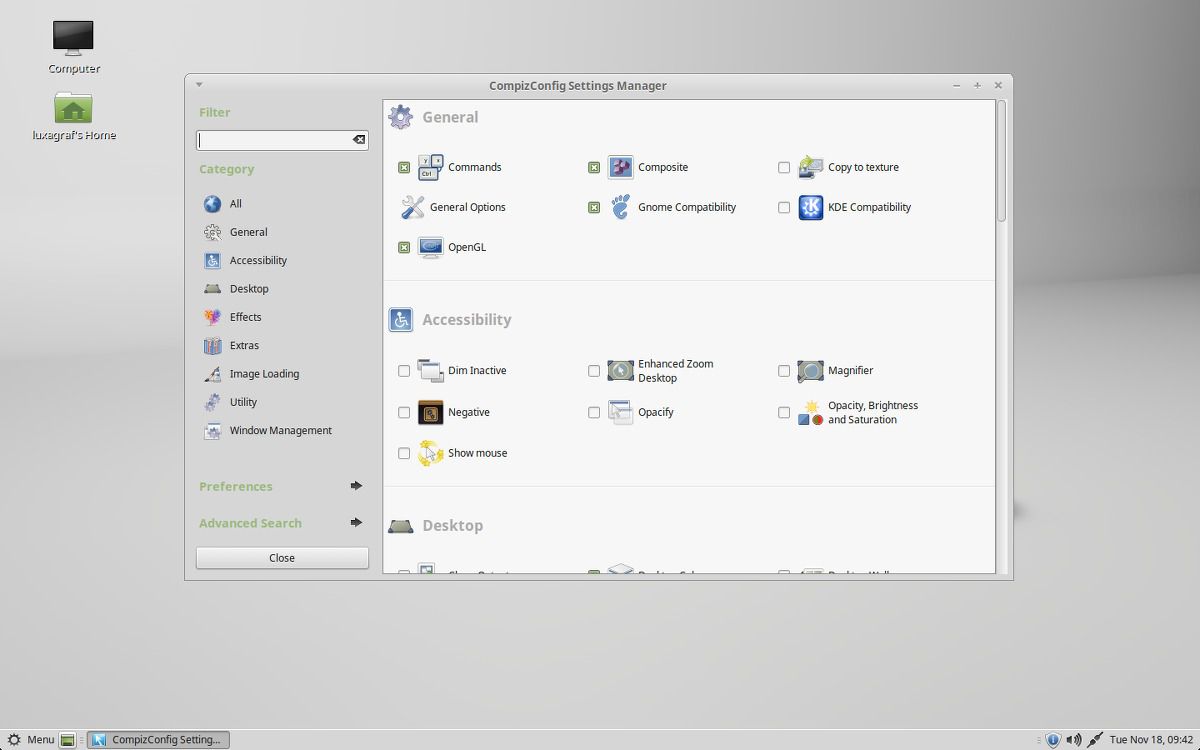Disable the Commands plugin checkbox
The image size is (1200, 750).
tap(404, 167)
